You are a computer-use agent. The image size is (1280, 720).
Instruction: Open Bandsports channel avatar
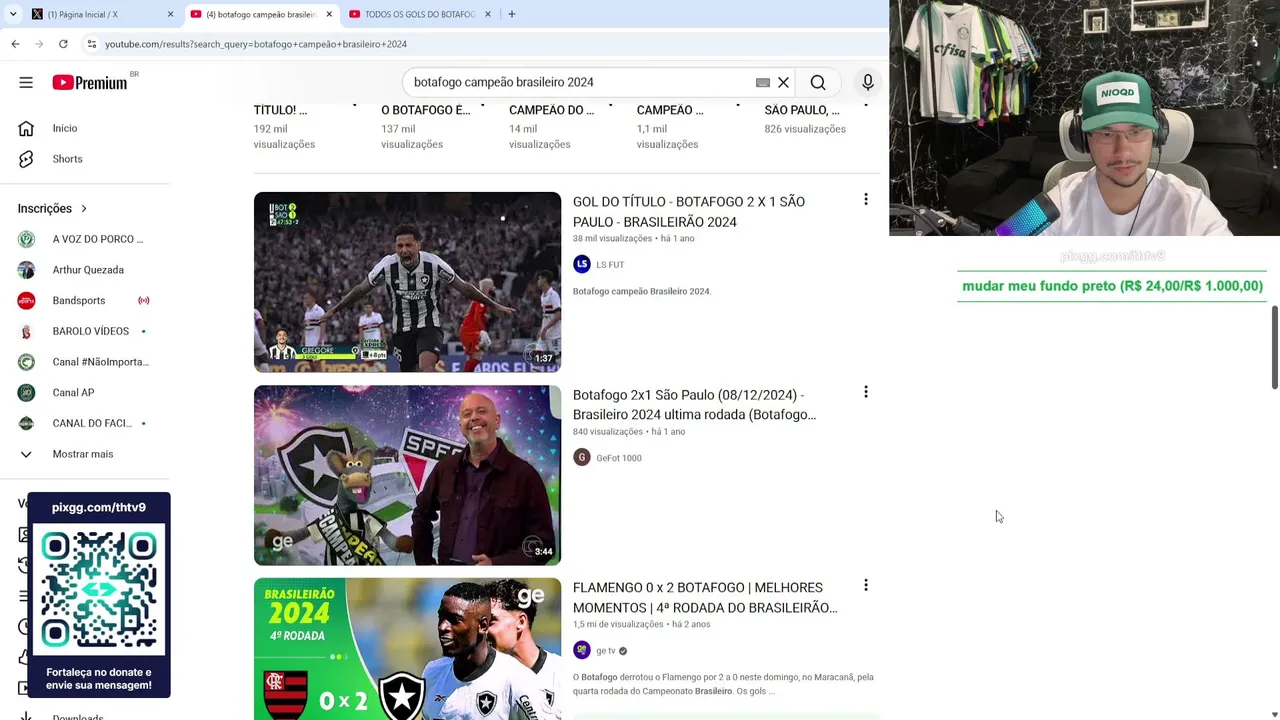(x=27, y=300)
